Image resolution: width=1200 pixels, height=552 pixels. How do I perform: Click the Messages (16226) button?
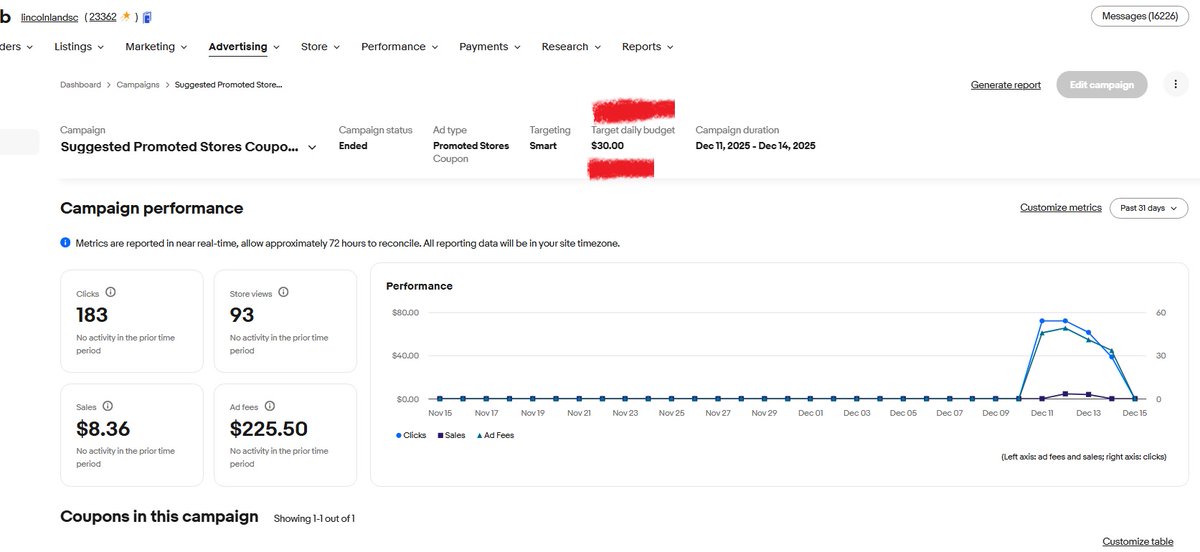1139,16
